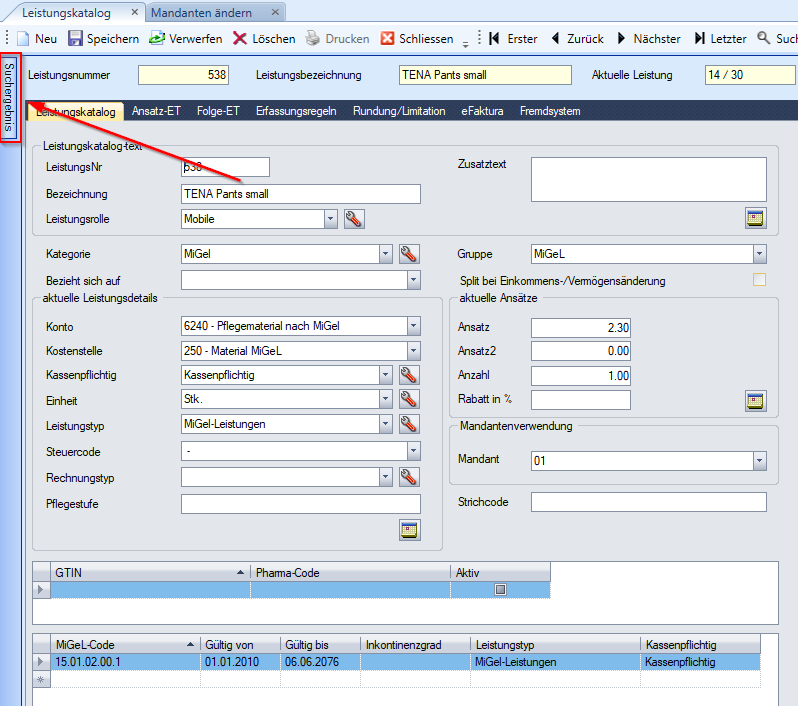Toggle Split bei Einkommens-/Vermögensänderung checkbox

[759, 280]
